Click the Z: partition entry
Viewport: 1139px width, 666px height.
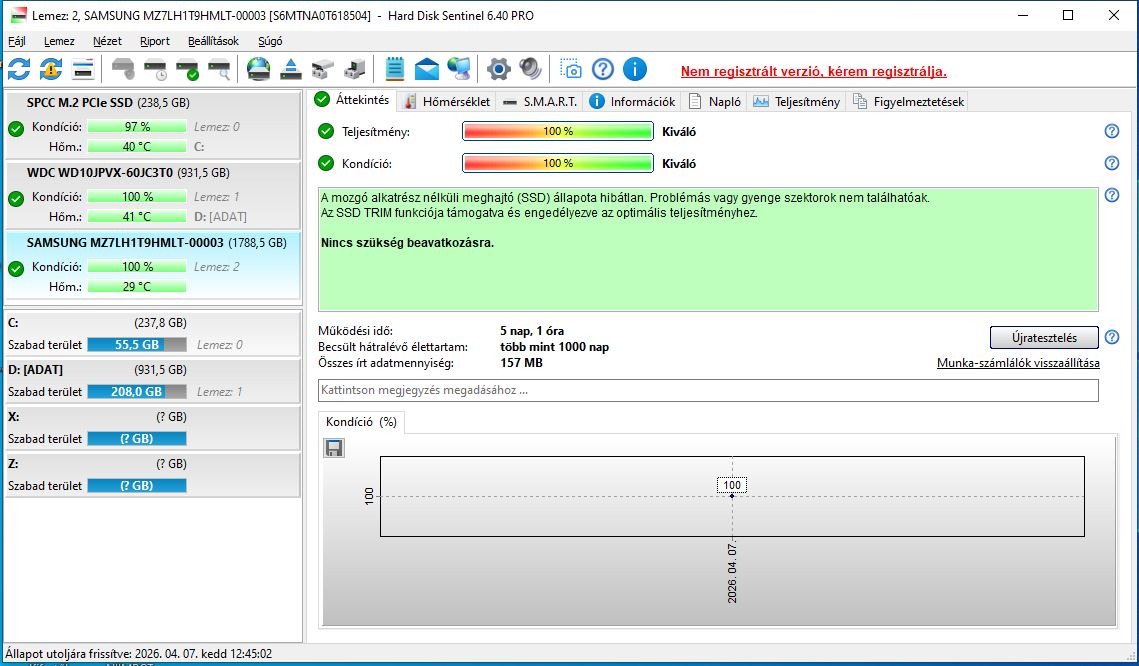pyautogui.click(x=153, y=475)
